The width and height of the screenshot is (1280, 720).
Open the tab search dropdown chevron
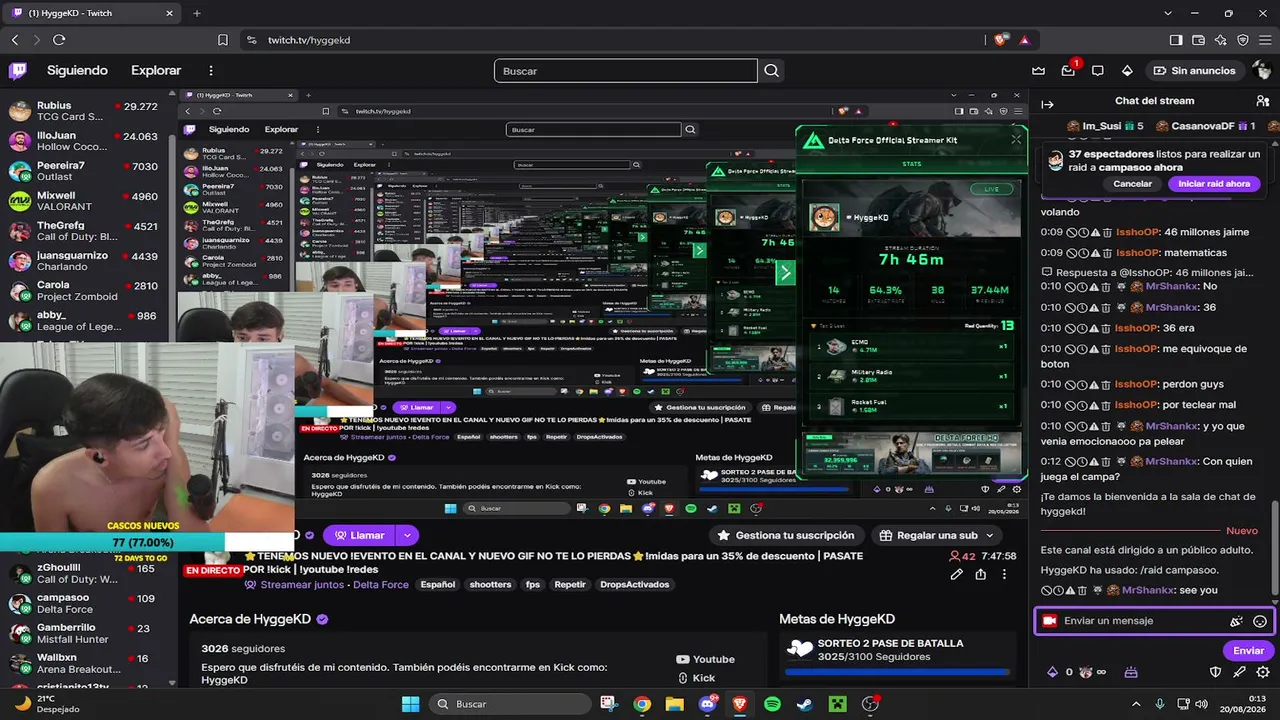click(1168, 13)
